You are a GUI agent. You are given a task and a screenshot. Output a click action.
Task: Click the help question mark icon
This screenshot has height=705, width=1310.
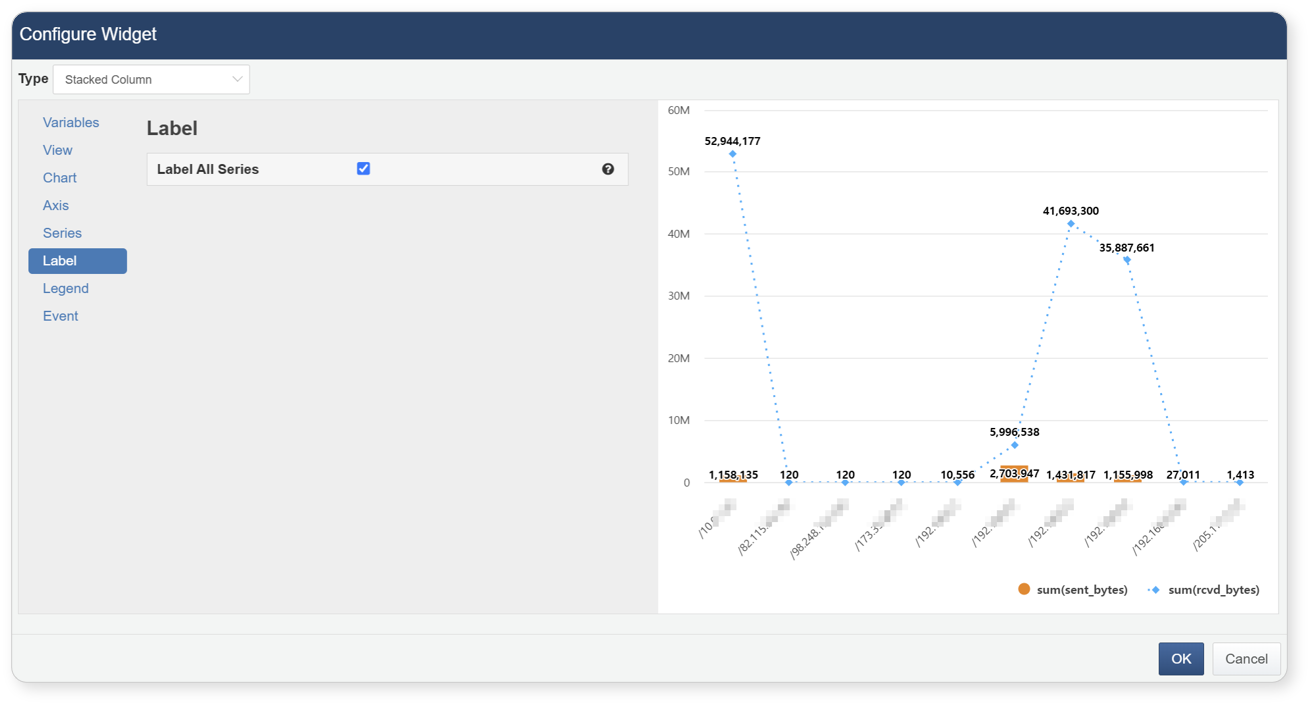[x=608, y=169]
